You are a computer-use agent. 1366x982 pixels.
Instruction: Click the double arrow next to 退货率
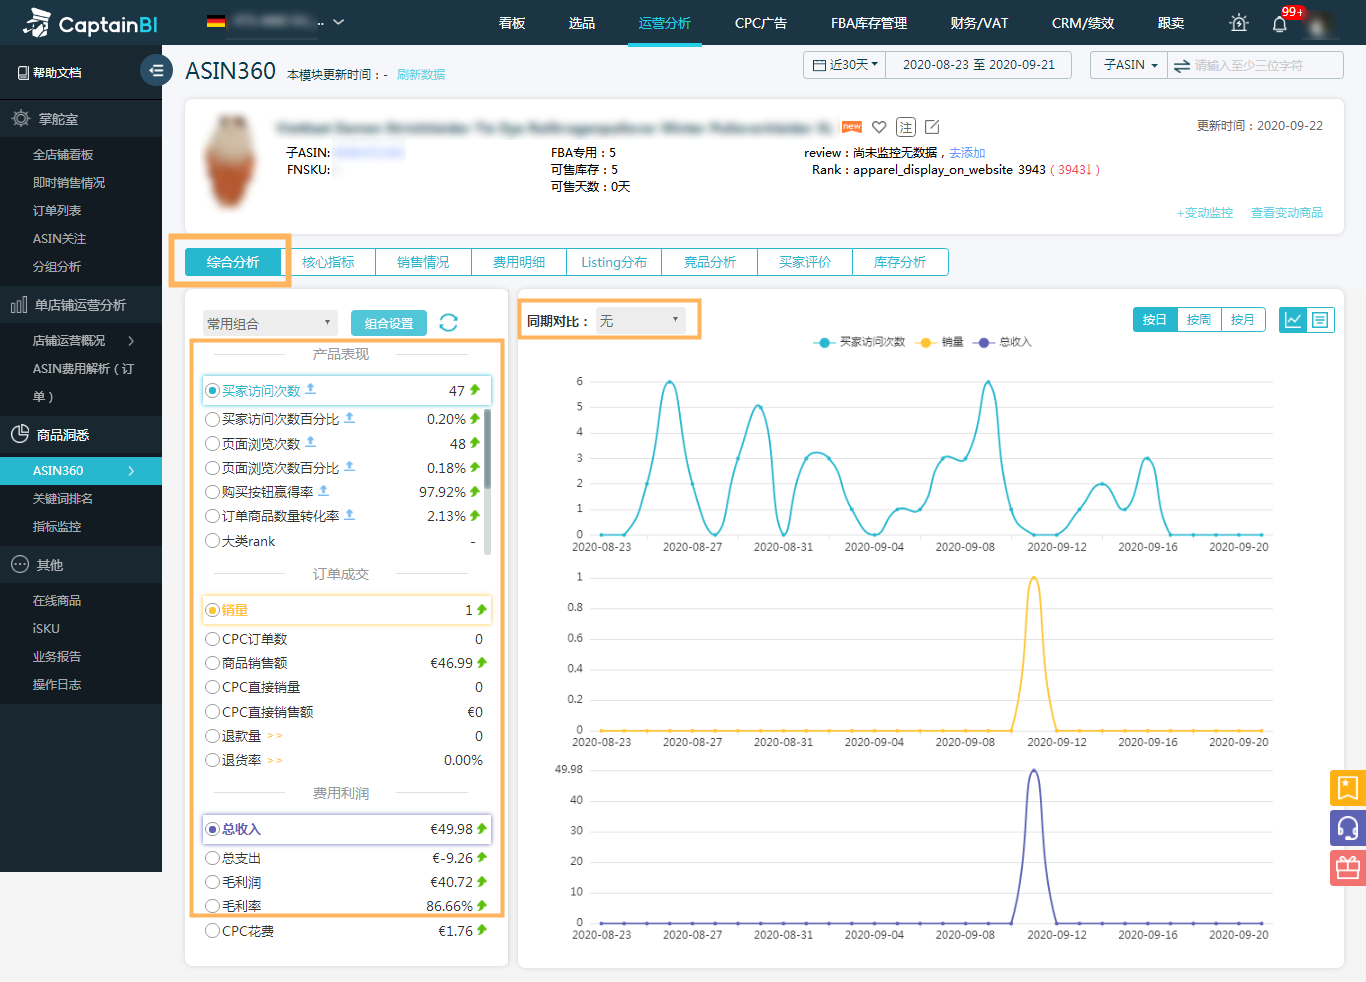(275, 761)
